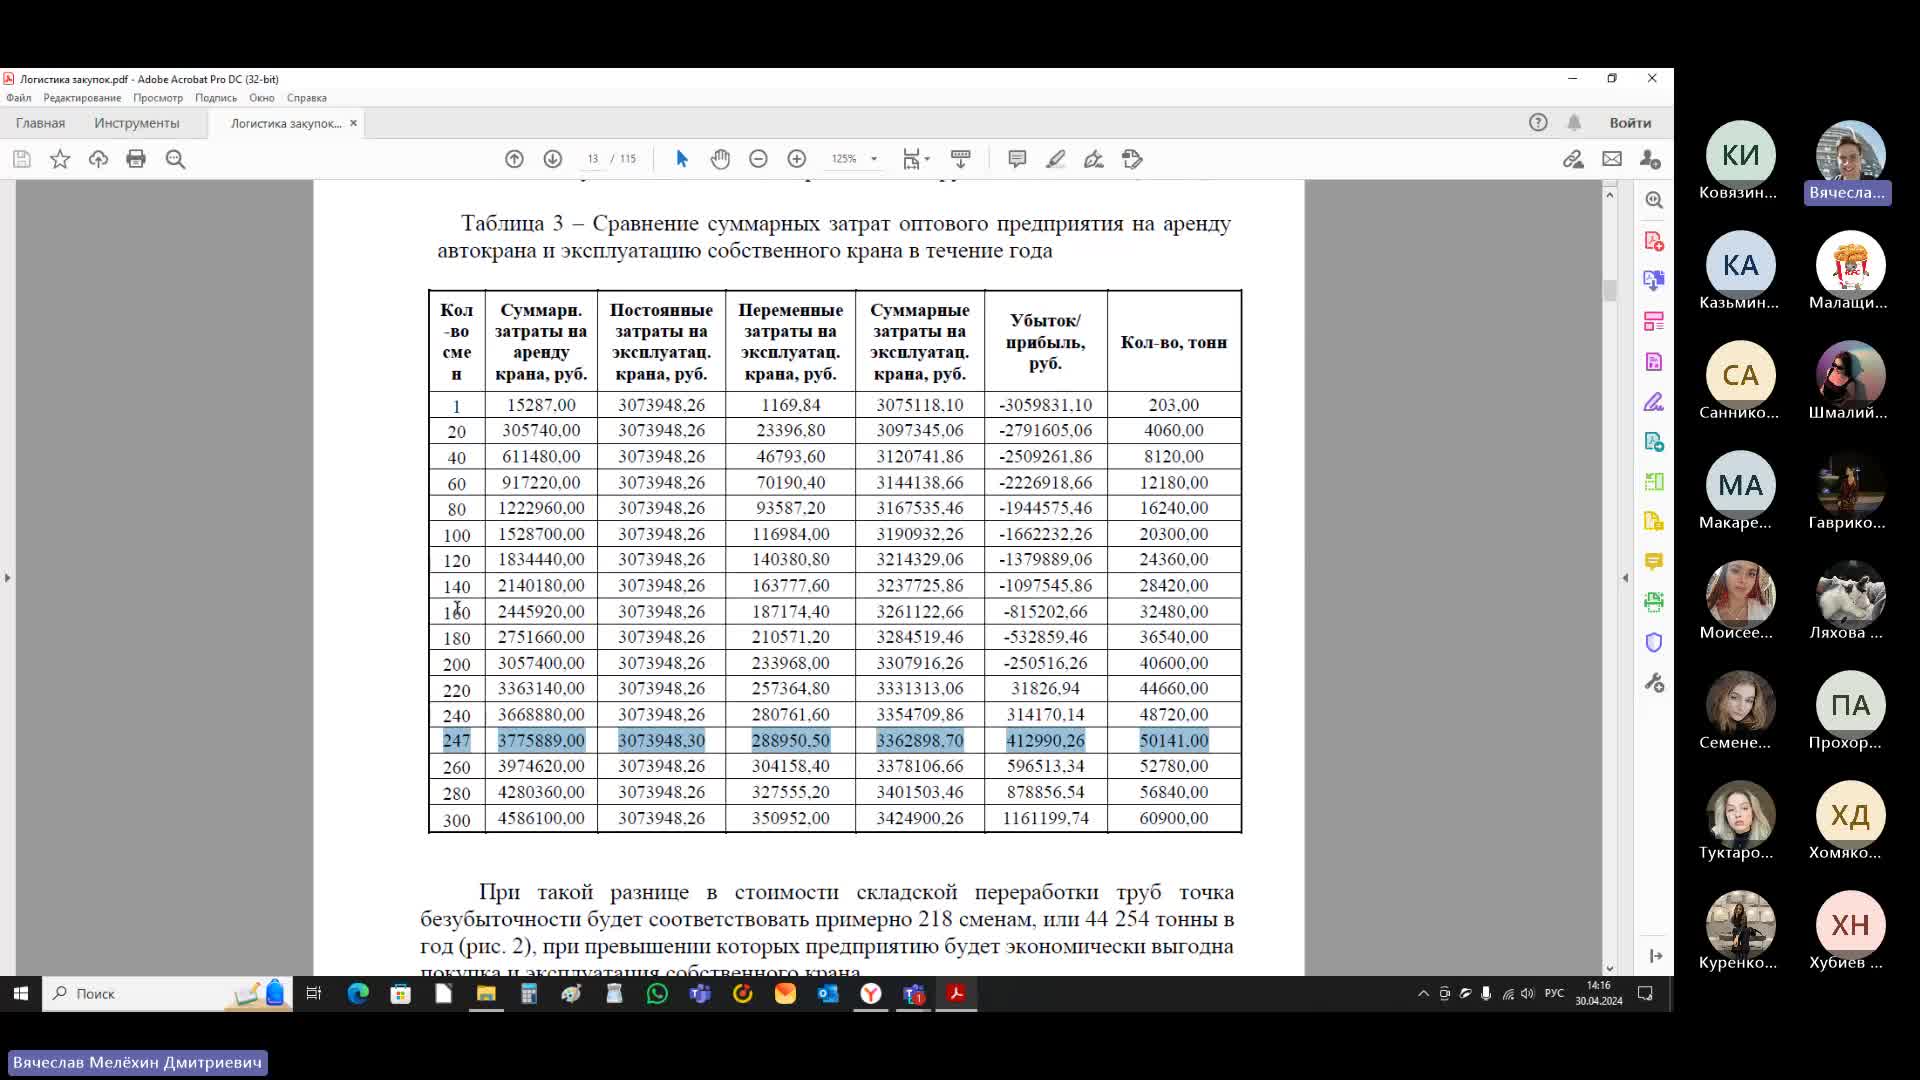Image resolution: width=1920 pixels, height=1080 pixels.
Task: Go to next page arrow
Action: pyautogui.click(x=552, y=159)
